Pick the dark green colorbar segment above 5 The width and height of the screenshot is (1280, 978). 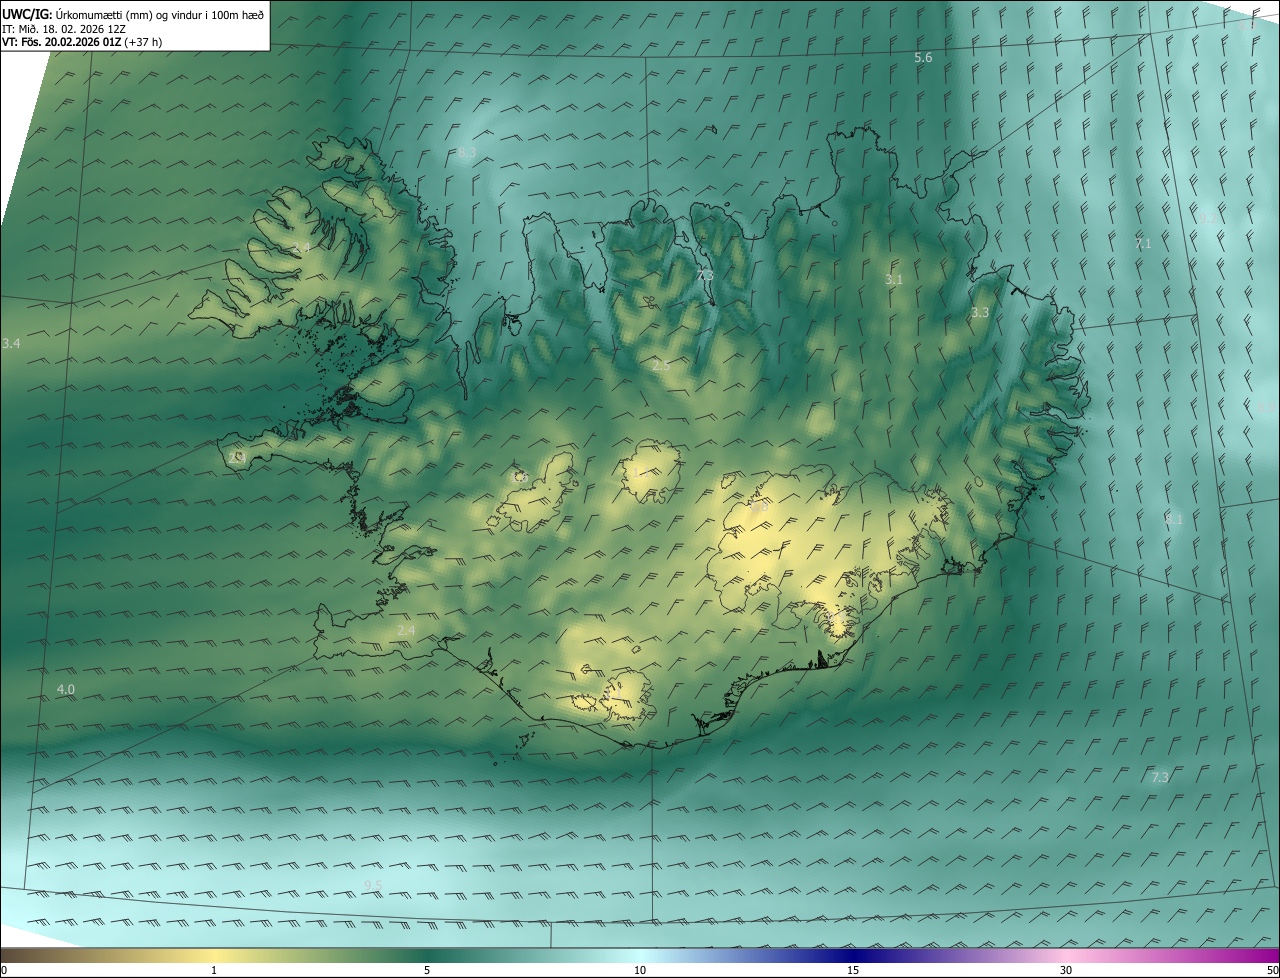pyautogui.click(x=427, y=955)
